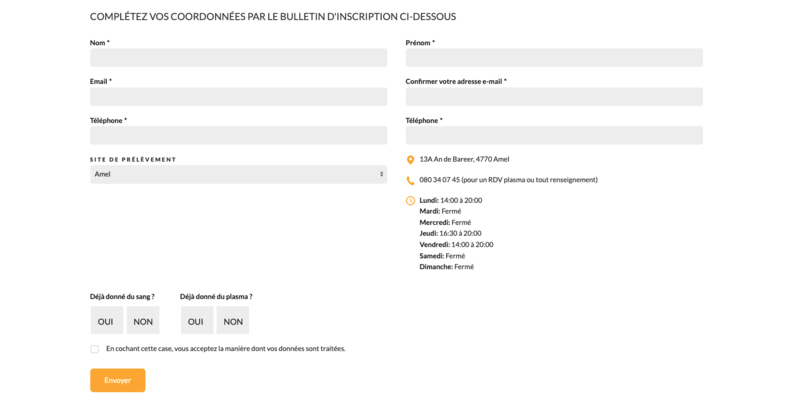Focus the Nom input field
800x403 pixels.
coord(238,58)
